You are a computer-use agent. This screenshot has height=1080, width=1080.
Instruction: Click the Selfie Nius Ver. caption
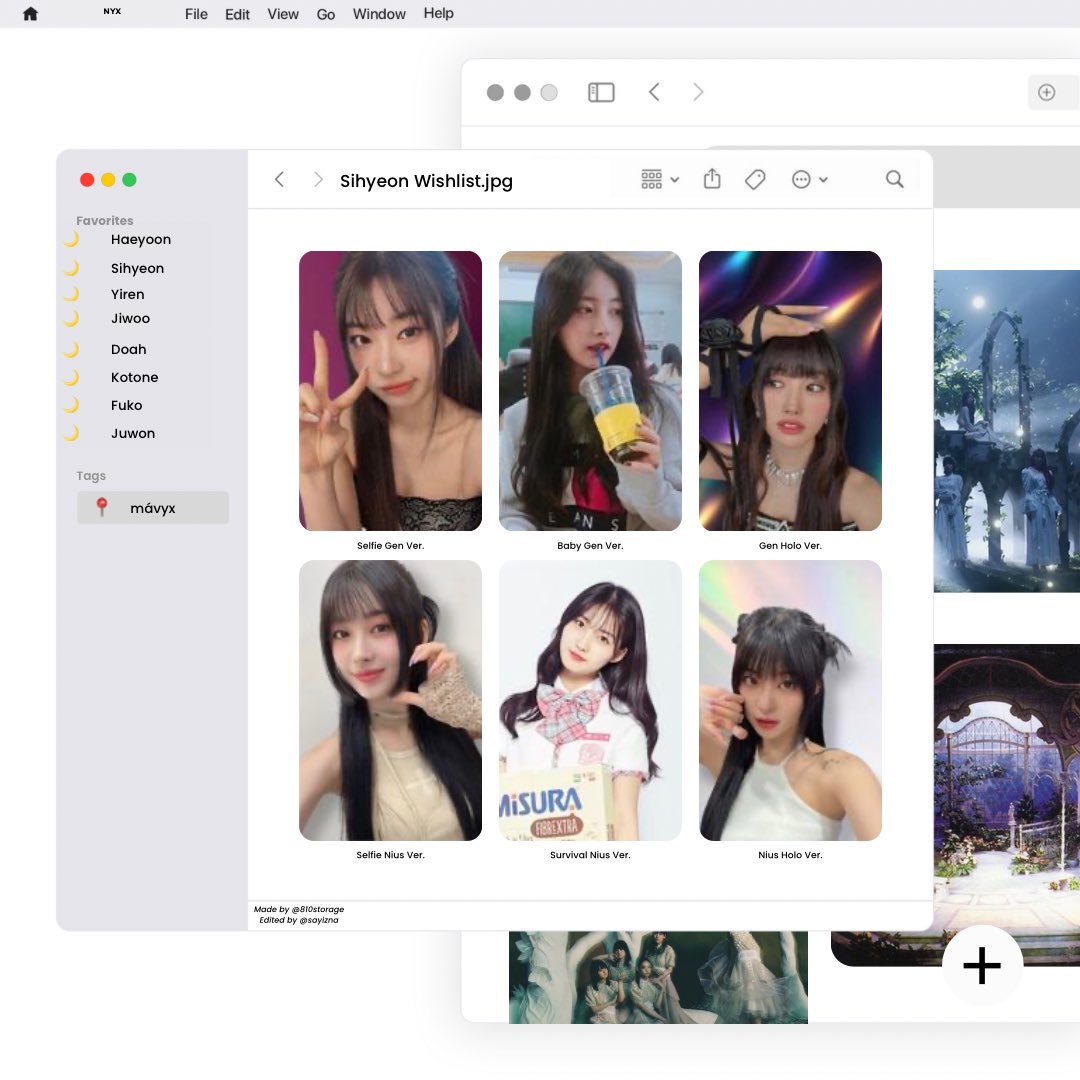tap(391, 855)
